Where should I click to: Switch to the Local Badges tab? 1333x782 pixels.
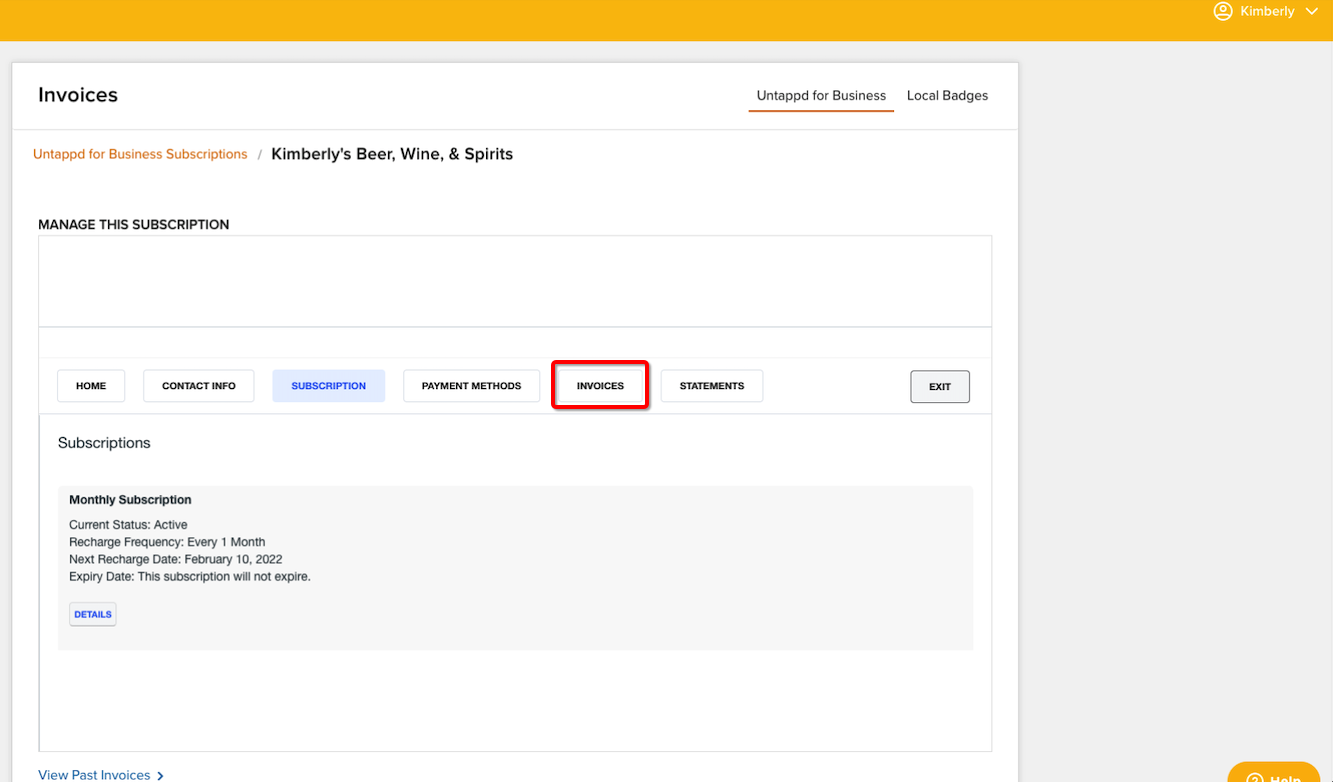click(947, 96)
